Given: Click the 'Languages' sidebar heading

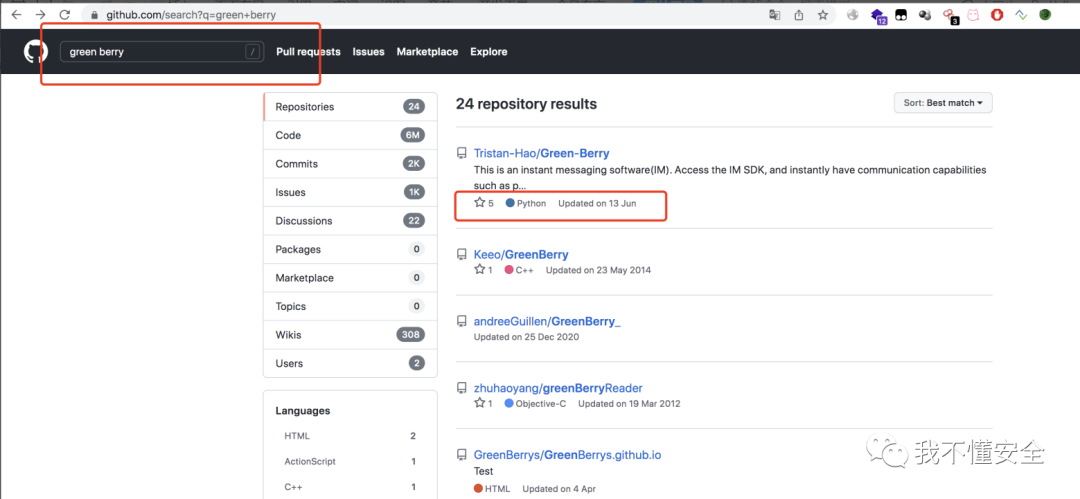Looking at the screenshot, I should pyautogui.click(x=302, y=411).
